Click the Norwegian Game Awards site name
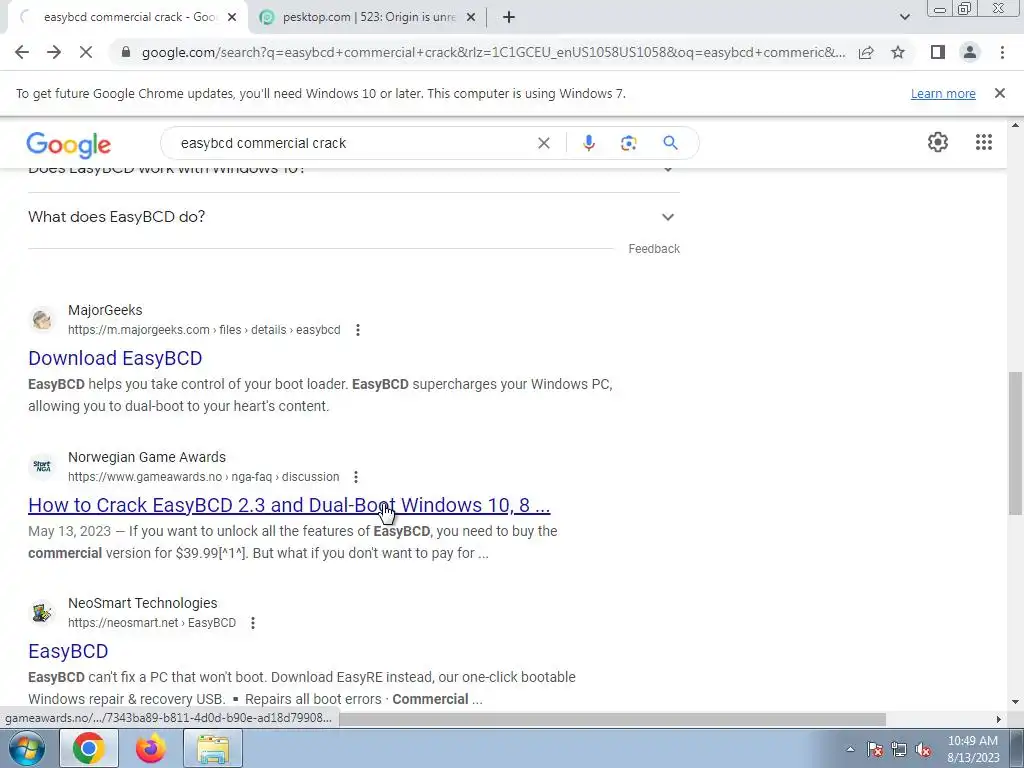This screenshot has width=1024, height=768. (x=147, y=457)
